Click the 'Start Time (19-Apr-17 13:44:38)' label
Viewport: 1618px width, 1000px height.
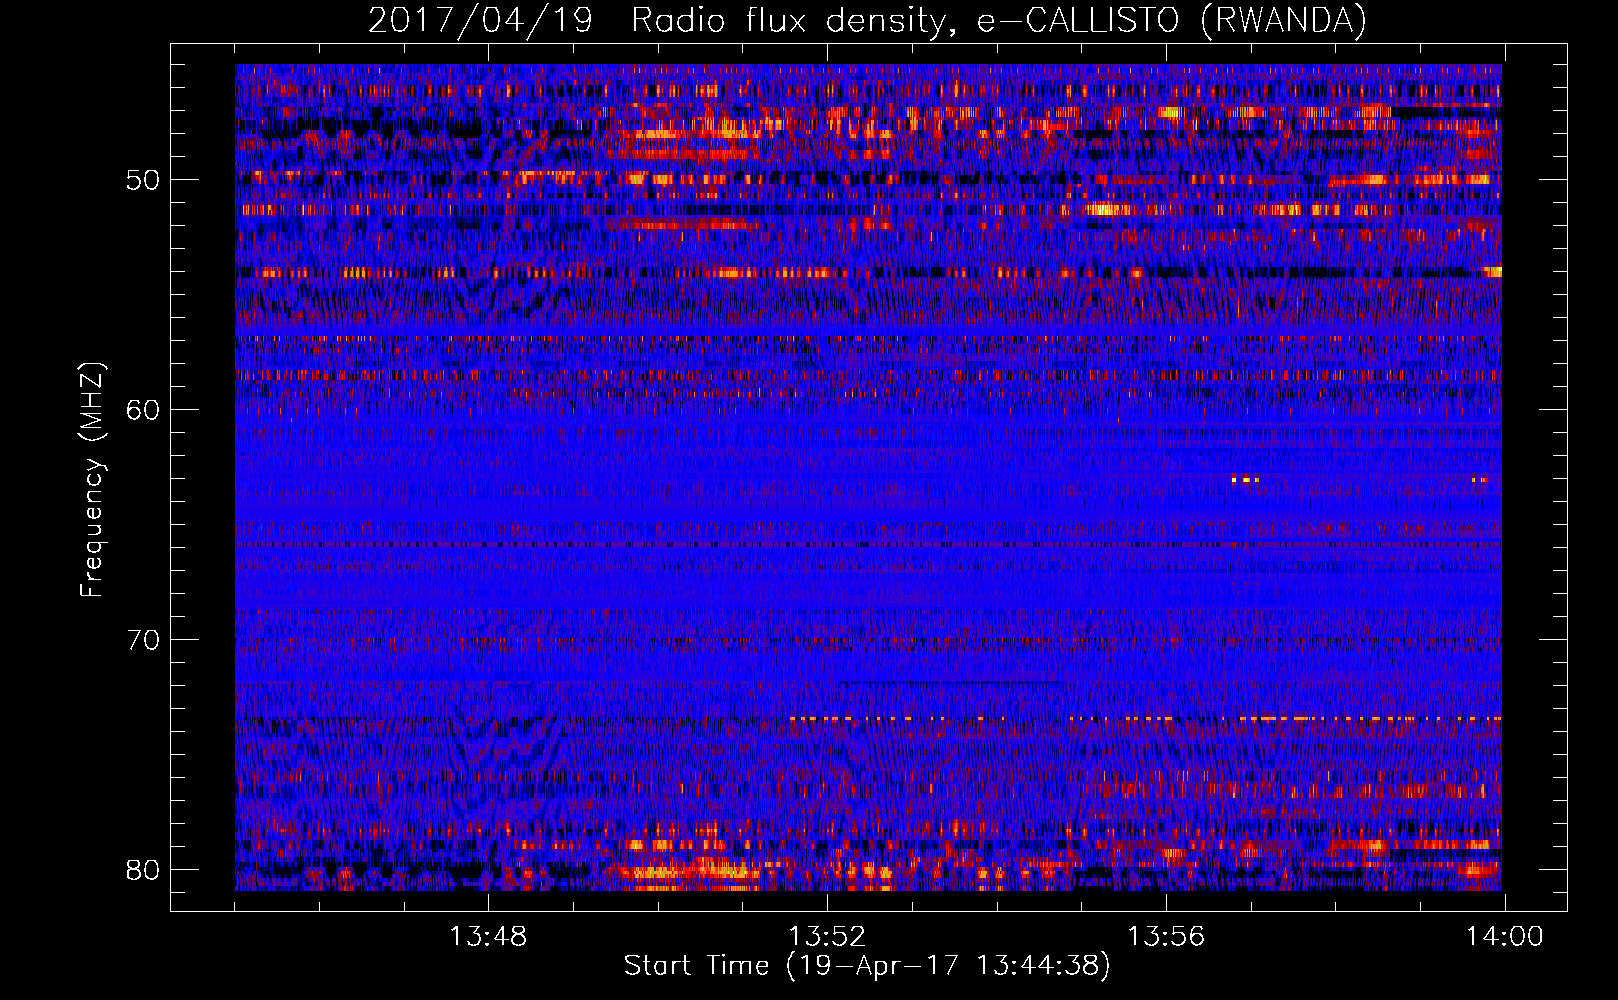tap(867, 966)
